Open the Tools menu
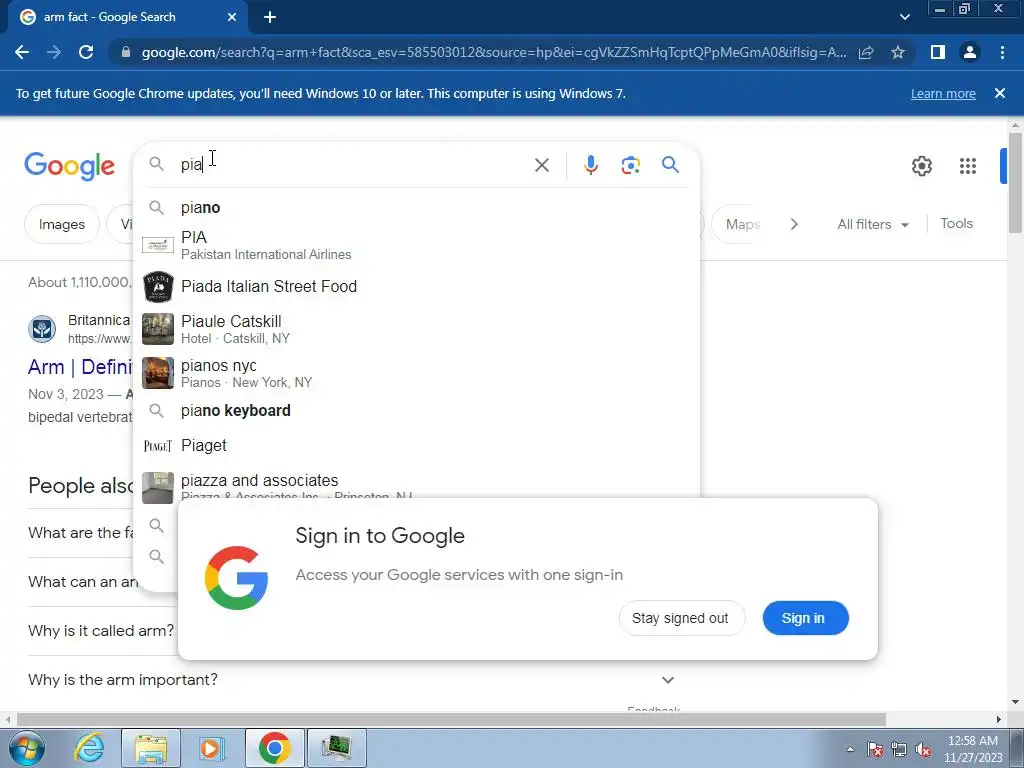 coord(956,223)
